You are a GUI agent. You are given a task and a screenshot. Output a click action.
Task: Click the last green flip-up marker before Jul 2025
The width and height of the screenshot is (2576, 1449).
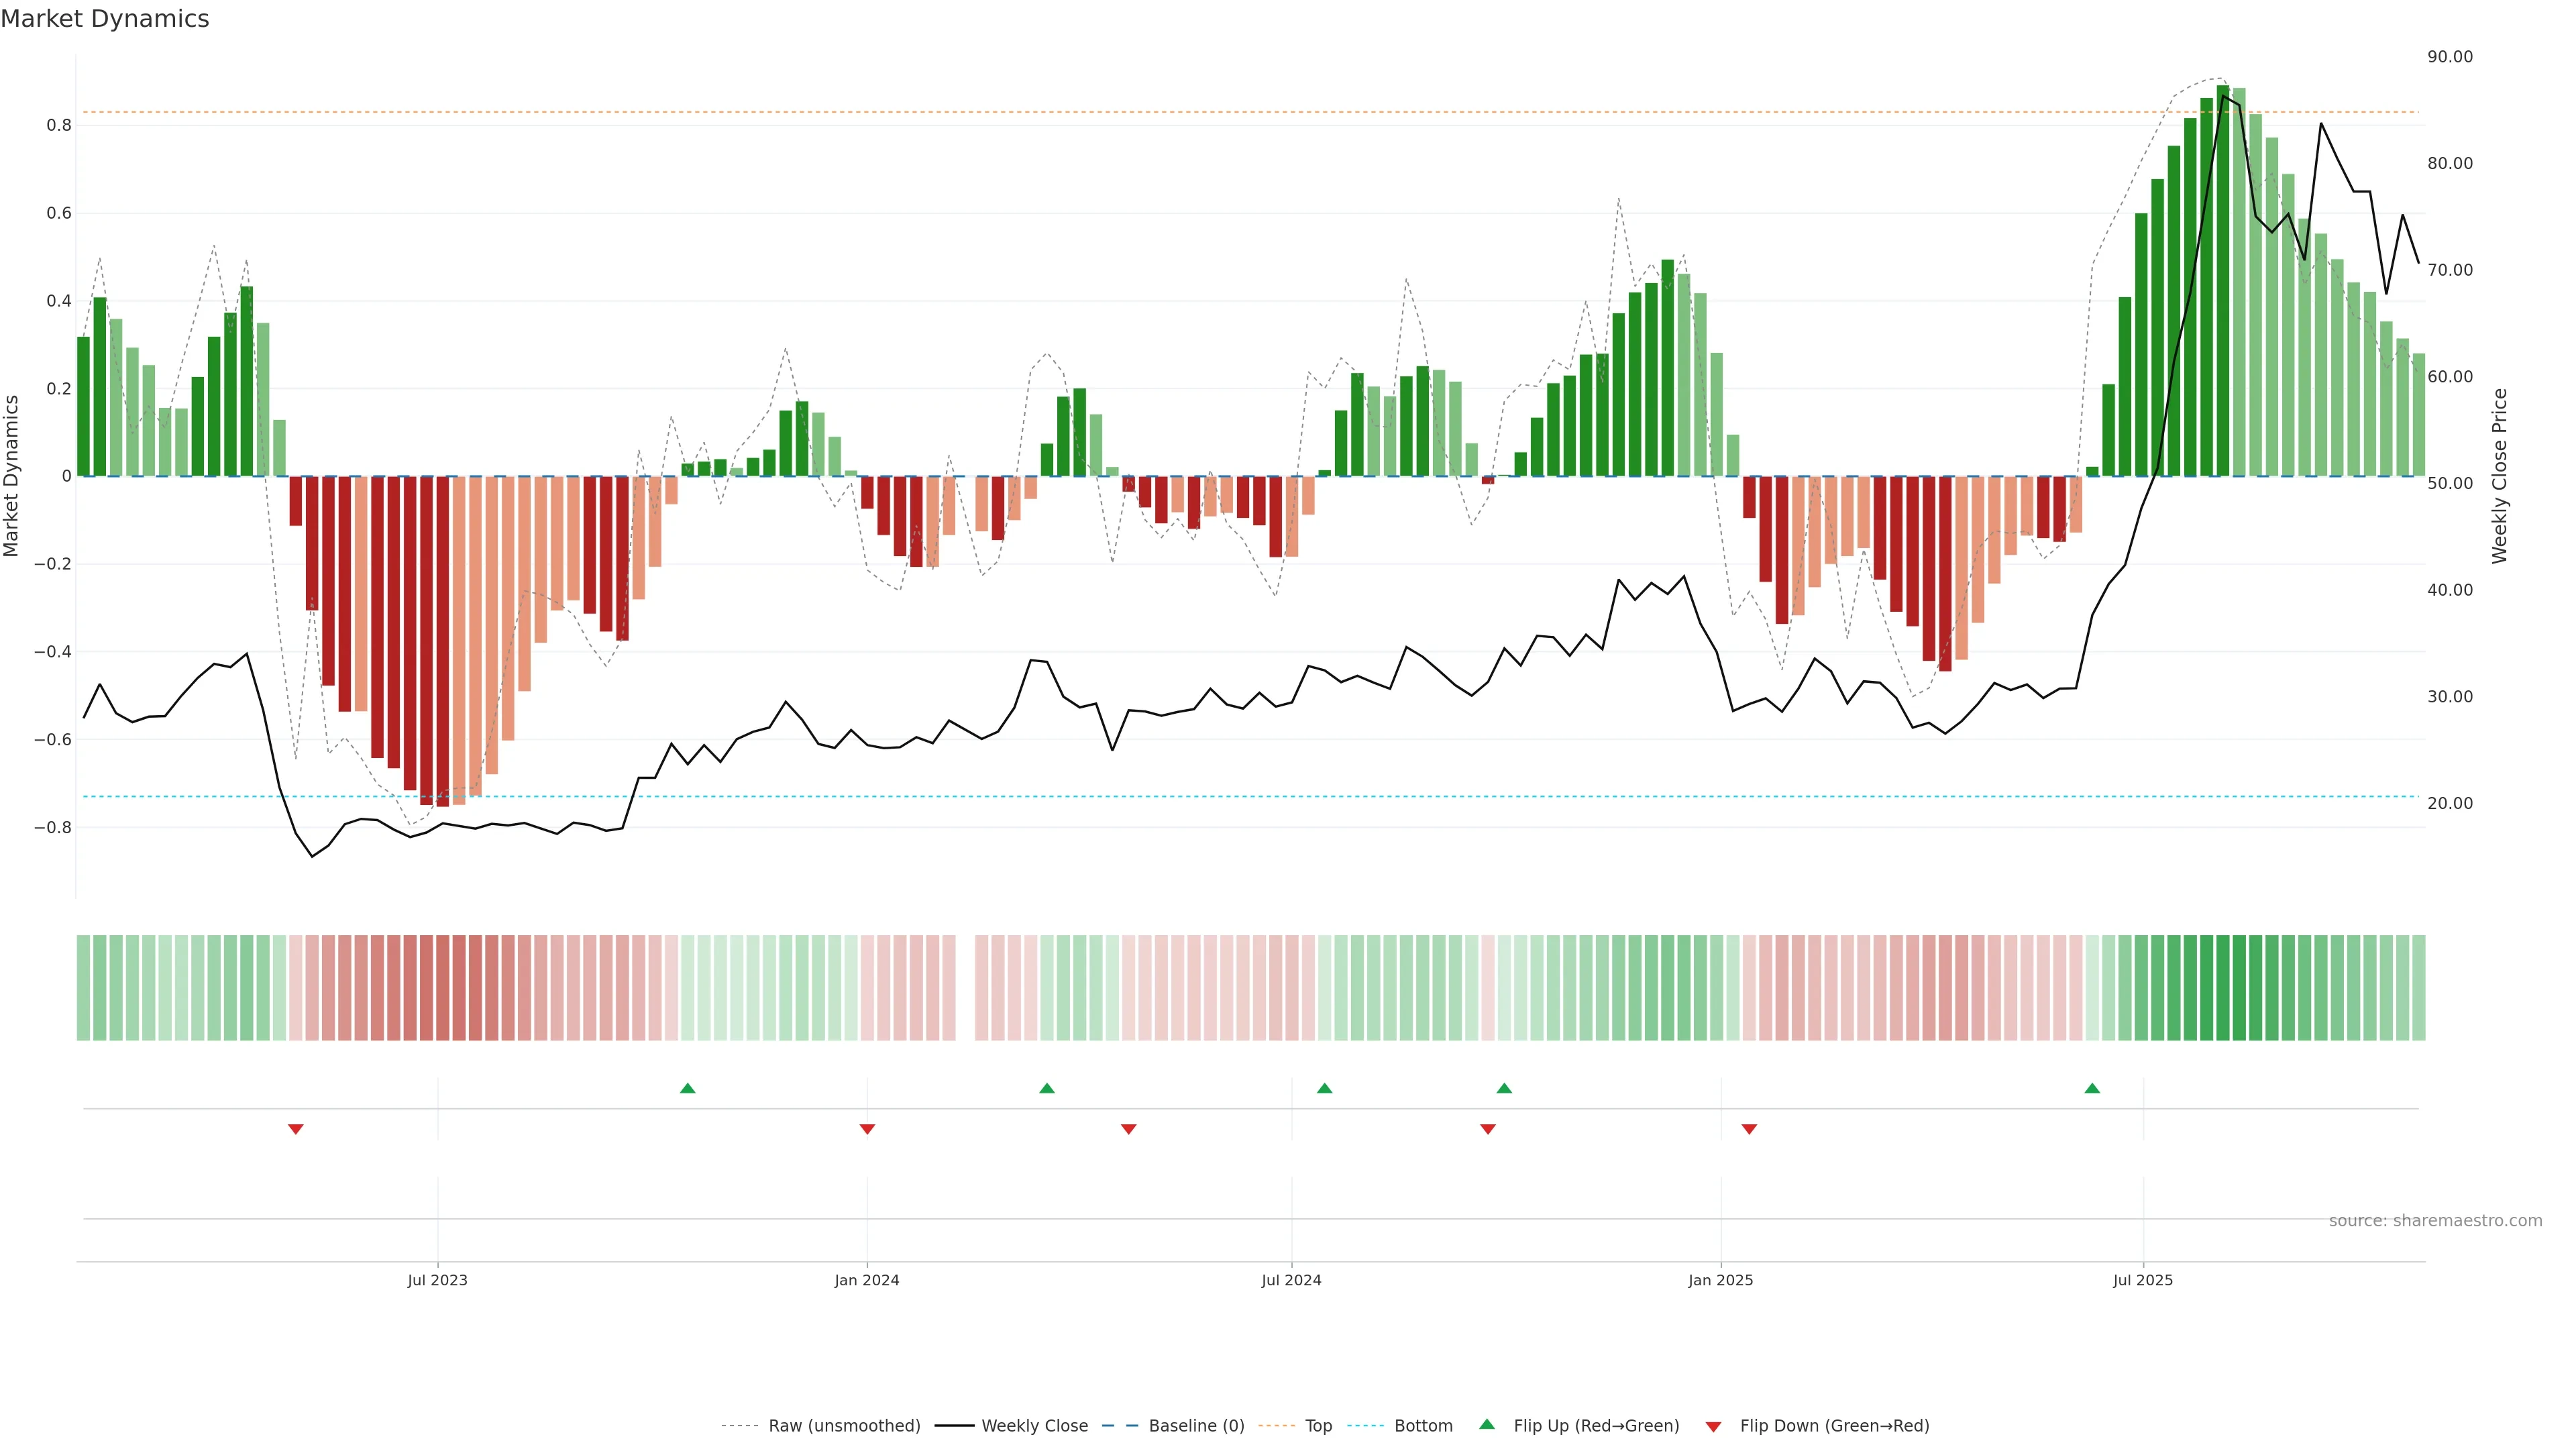click(2092, 1088)
